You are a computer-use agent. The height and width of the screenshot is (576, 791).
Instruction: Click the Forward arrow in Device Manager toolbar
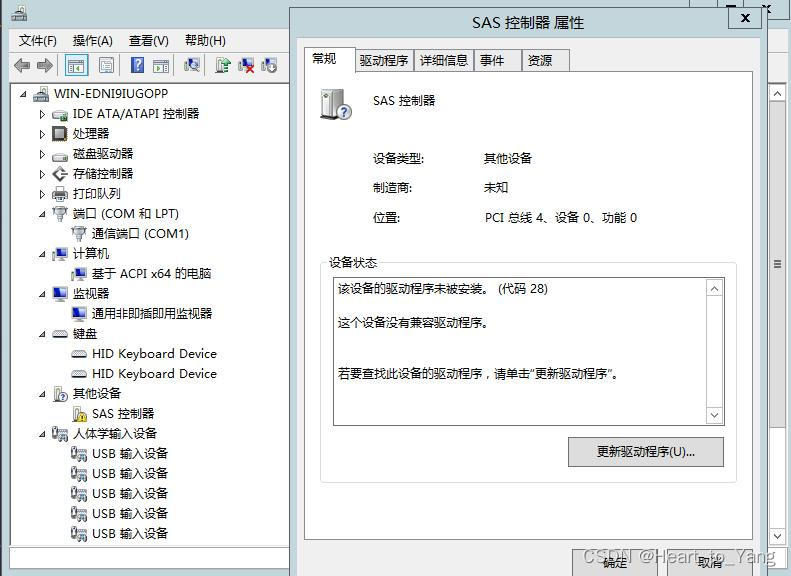(x=45, y=65)
